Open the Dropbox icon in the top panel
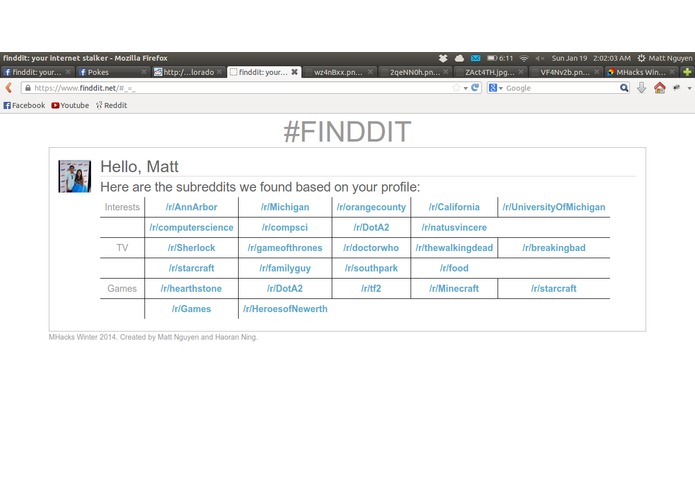The width and height of the screenshot is (695, 494). click(x=443, y=58)
